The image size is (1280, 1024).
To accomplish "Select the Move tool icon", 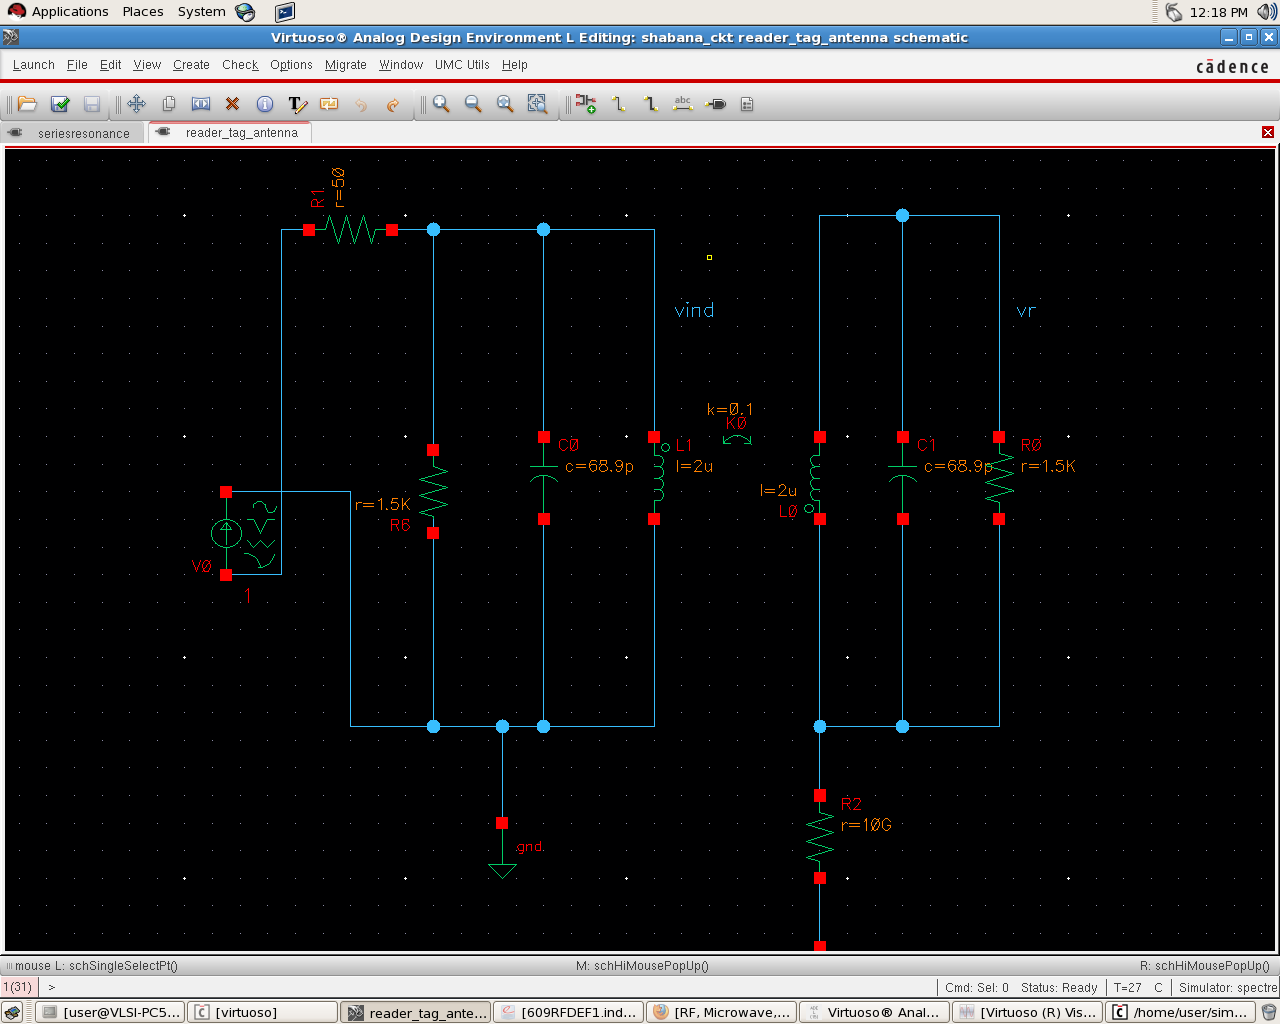I will [x=137, y=104].
